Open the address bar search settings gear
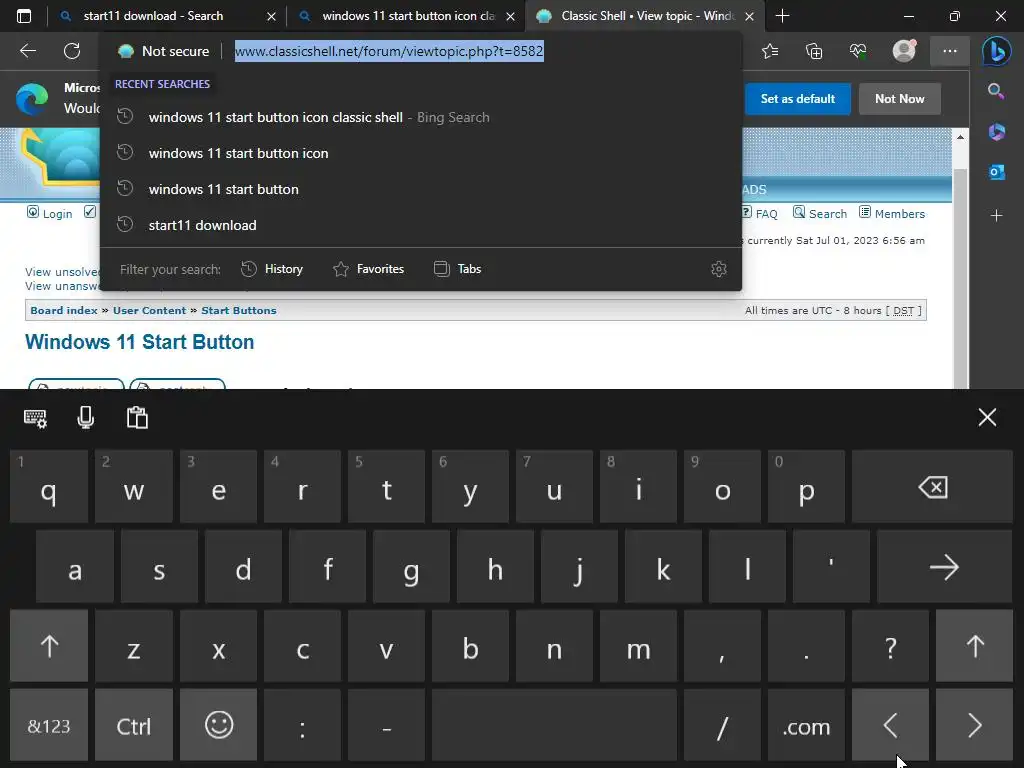 tap(718, 269)
